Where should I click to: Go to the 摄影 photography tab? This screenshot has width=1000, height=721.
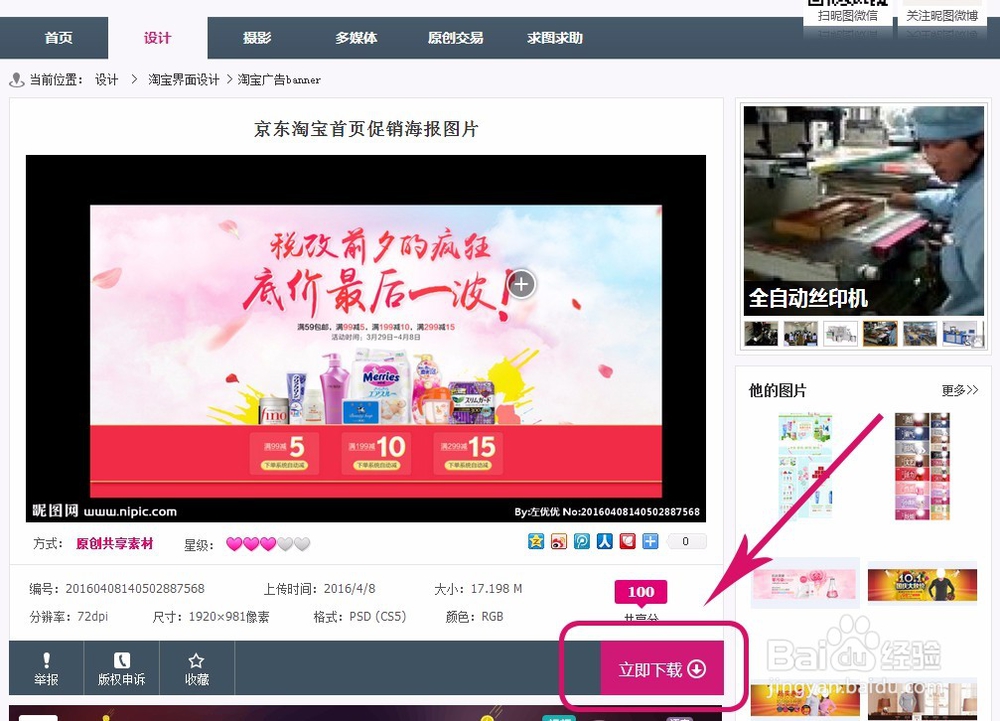(257, 38)
